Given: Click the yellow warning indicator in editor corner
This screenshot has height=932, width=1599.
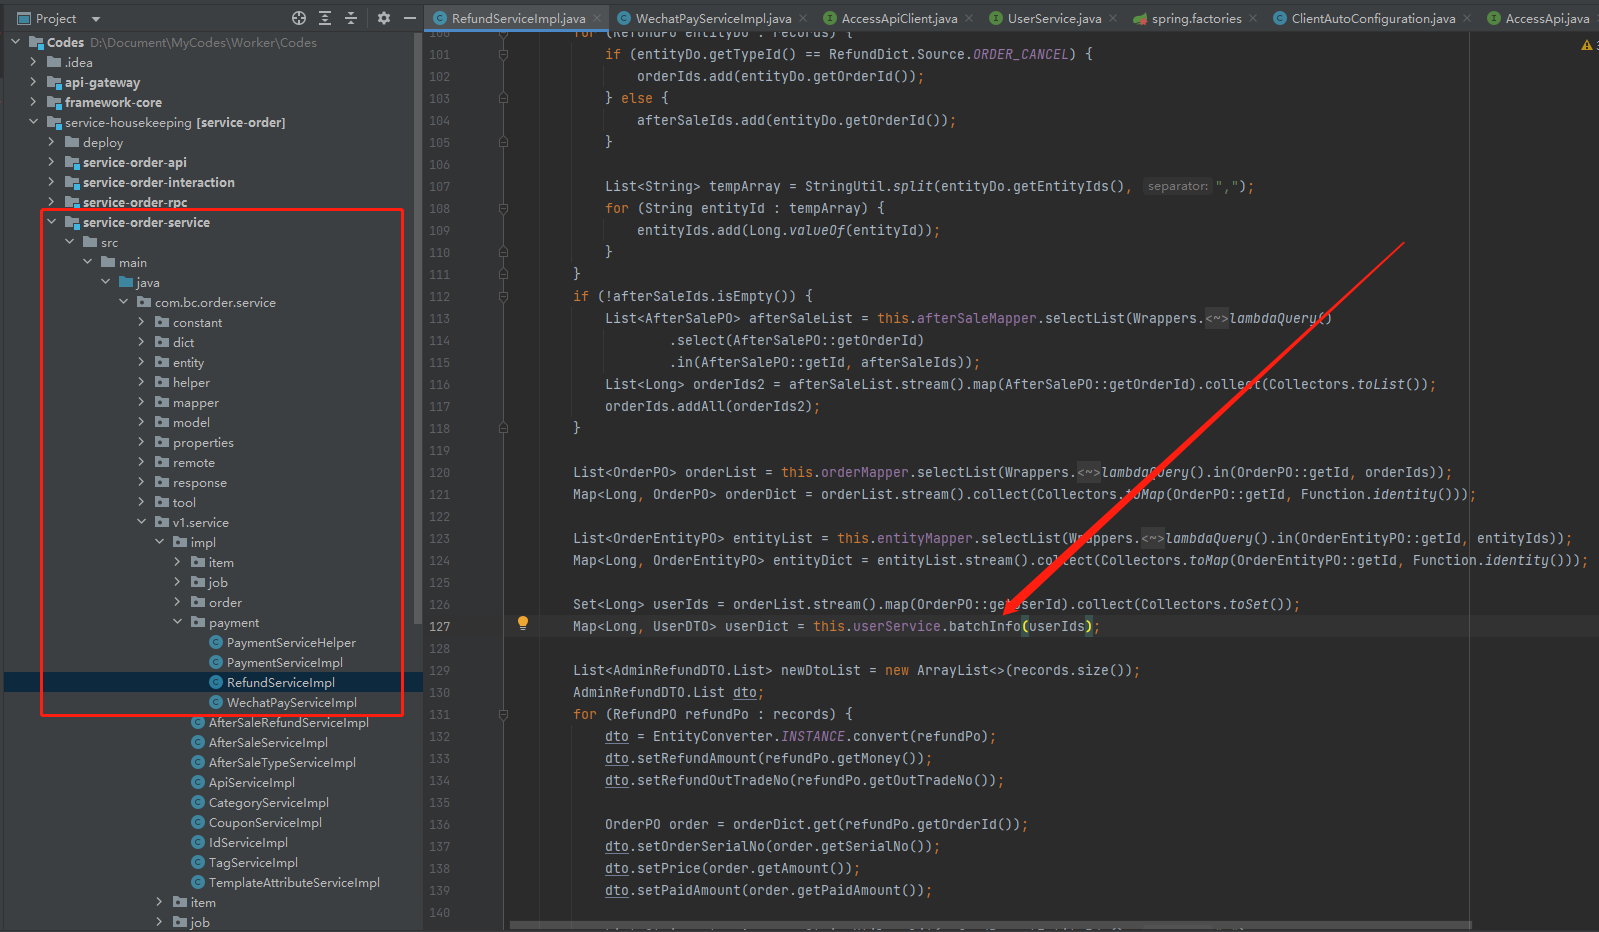Looking at the screenshot, I should tap(1586, 45).
